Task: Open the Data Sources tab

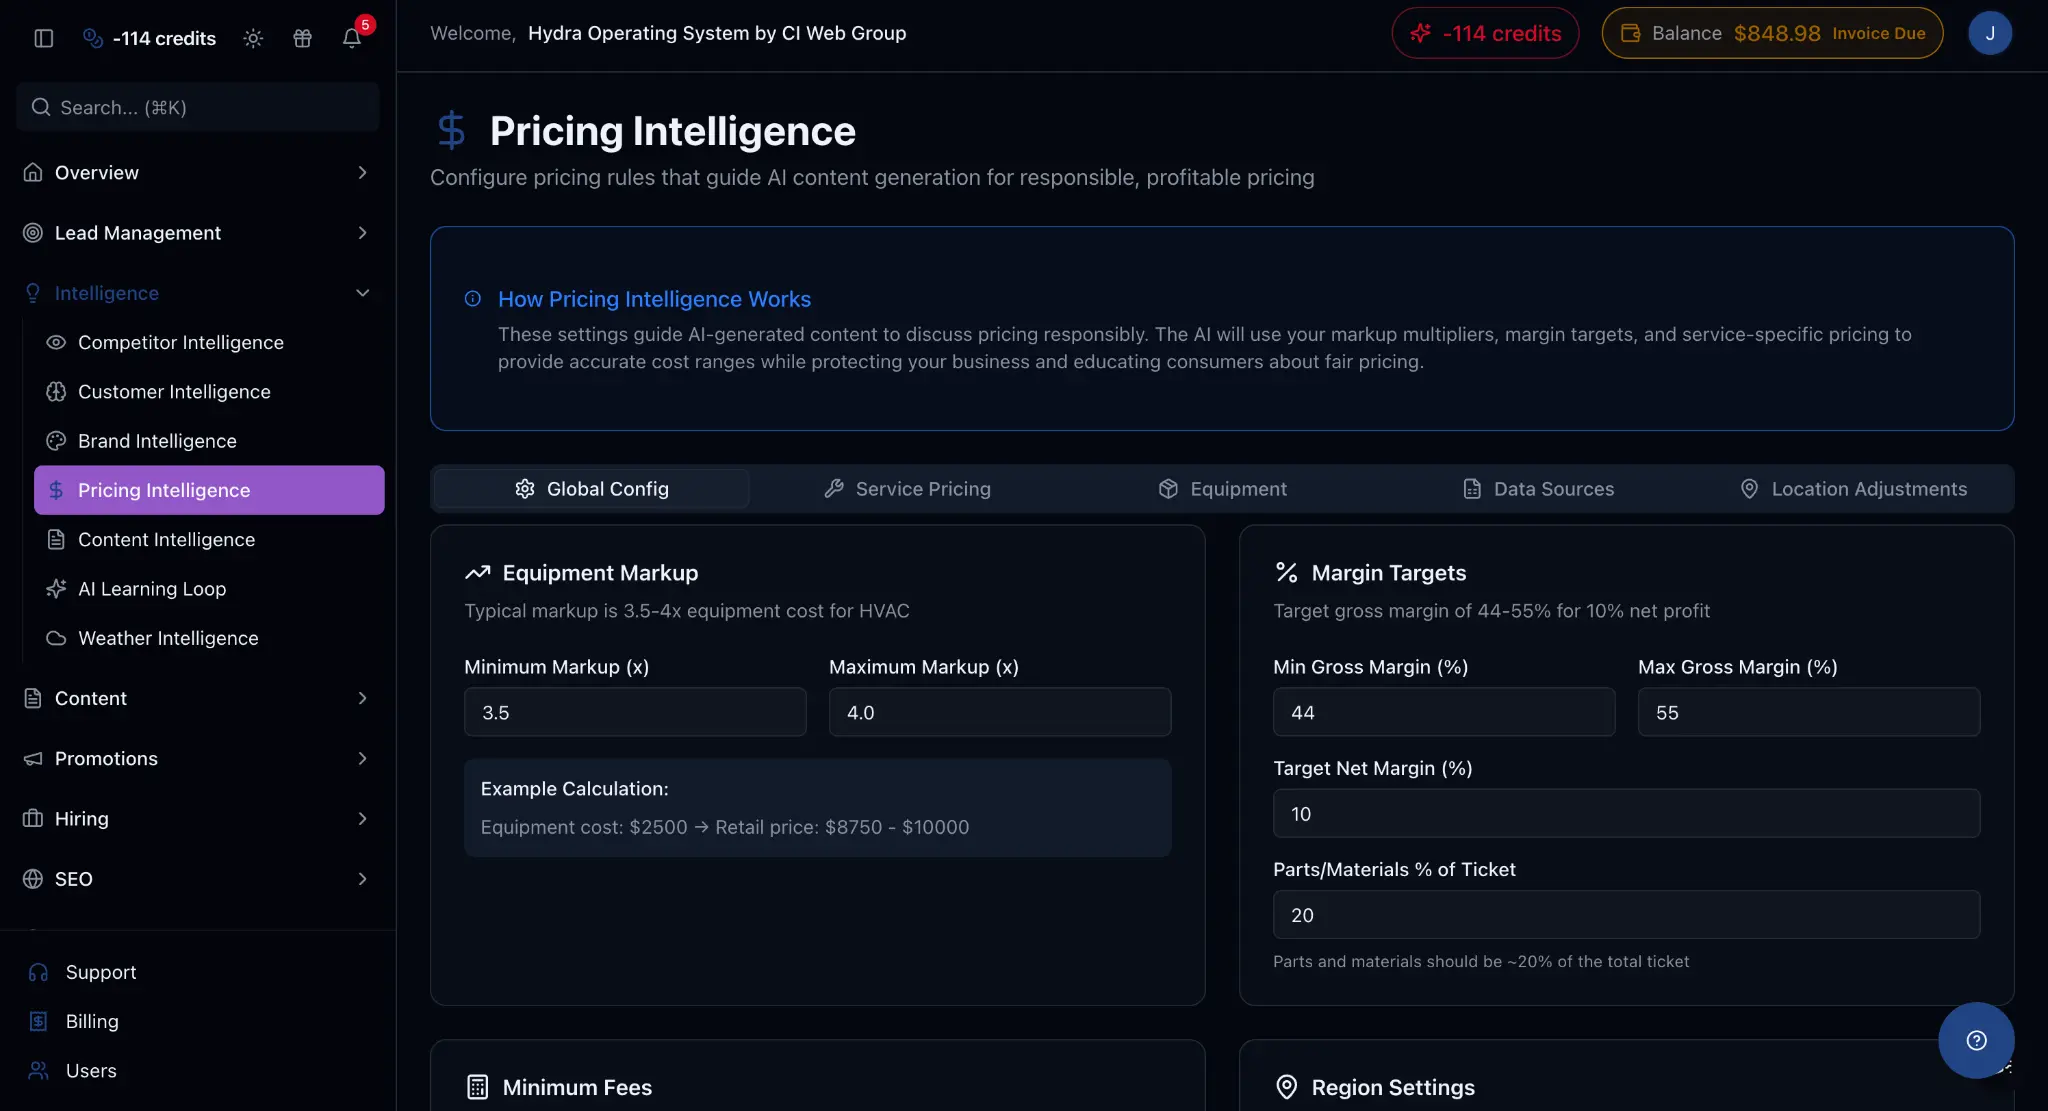Action: (x=1537, y=489)
